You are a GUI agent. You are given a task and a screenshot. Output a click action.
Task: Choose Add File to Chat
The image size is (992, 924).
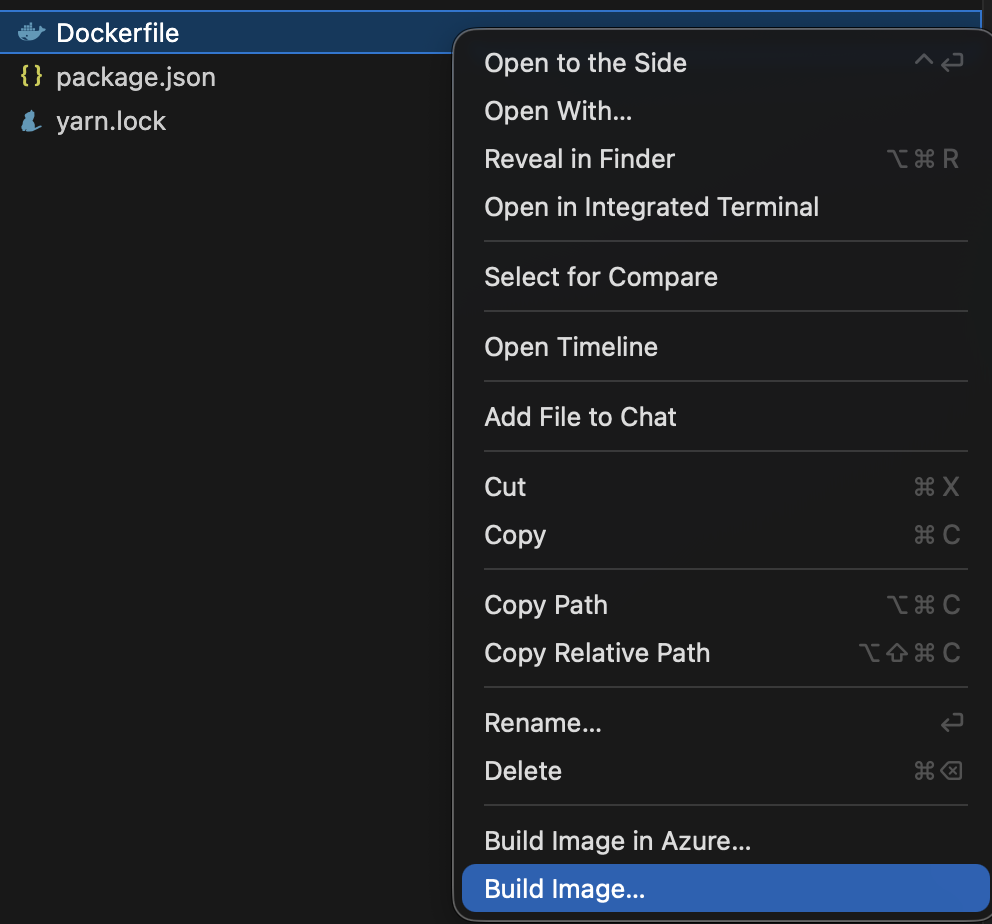pos(580,417)
